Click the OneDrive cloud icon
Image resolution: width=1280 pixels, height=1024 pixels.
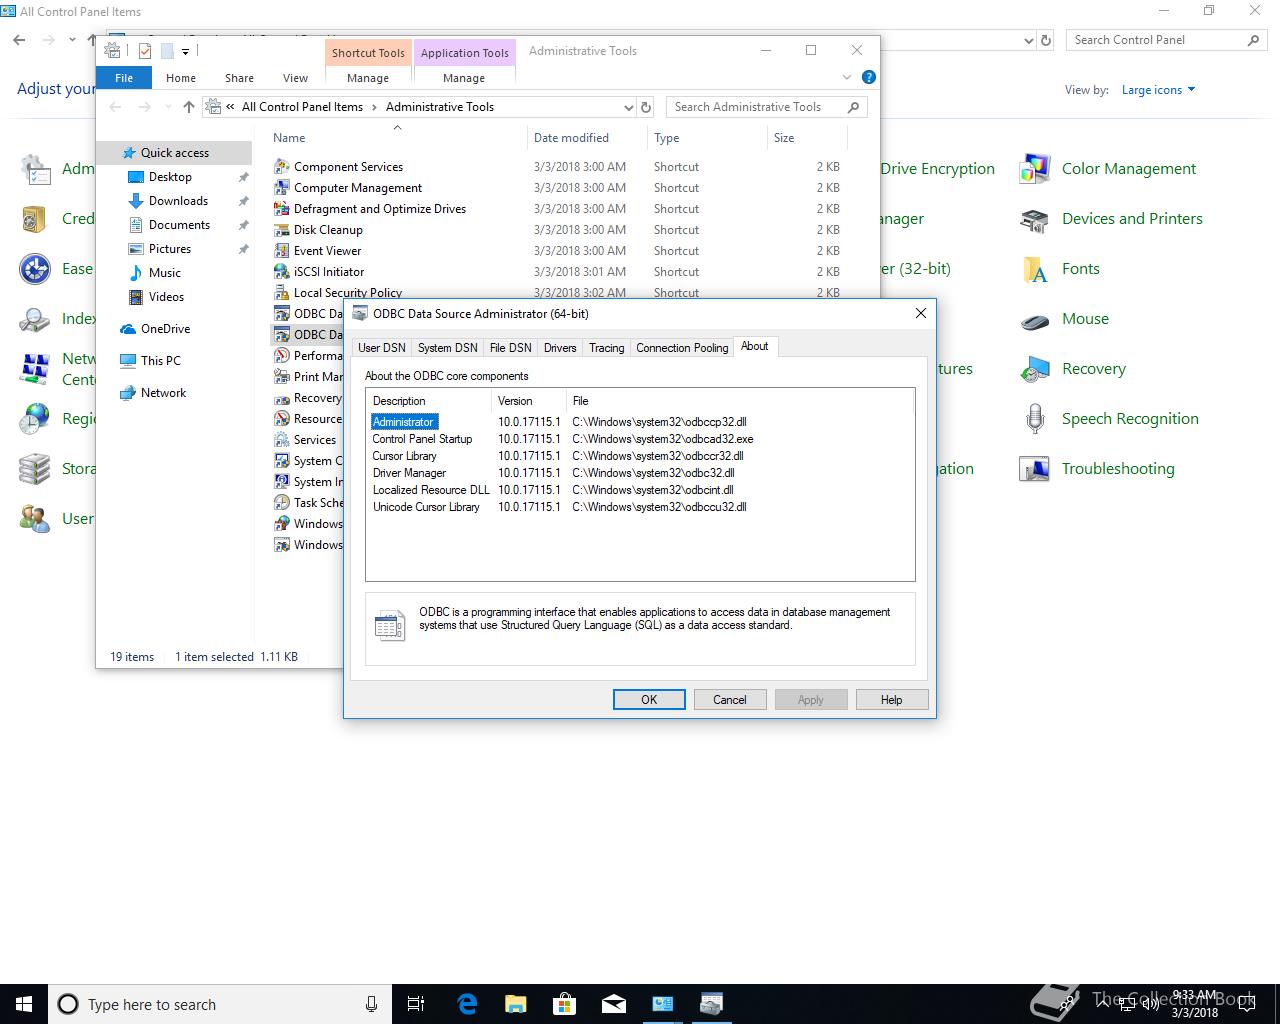coord(128,329)
